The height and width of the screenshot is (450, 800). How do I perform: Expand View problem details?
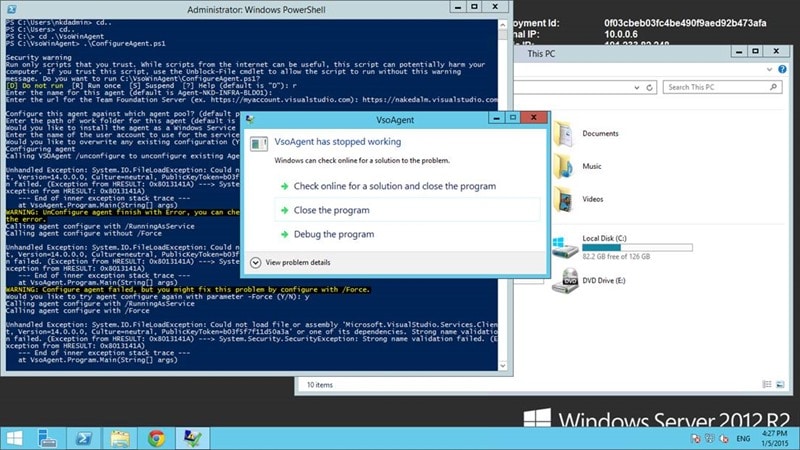click(x=290, y=262)
